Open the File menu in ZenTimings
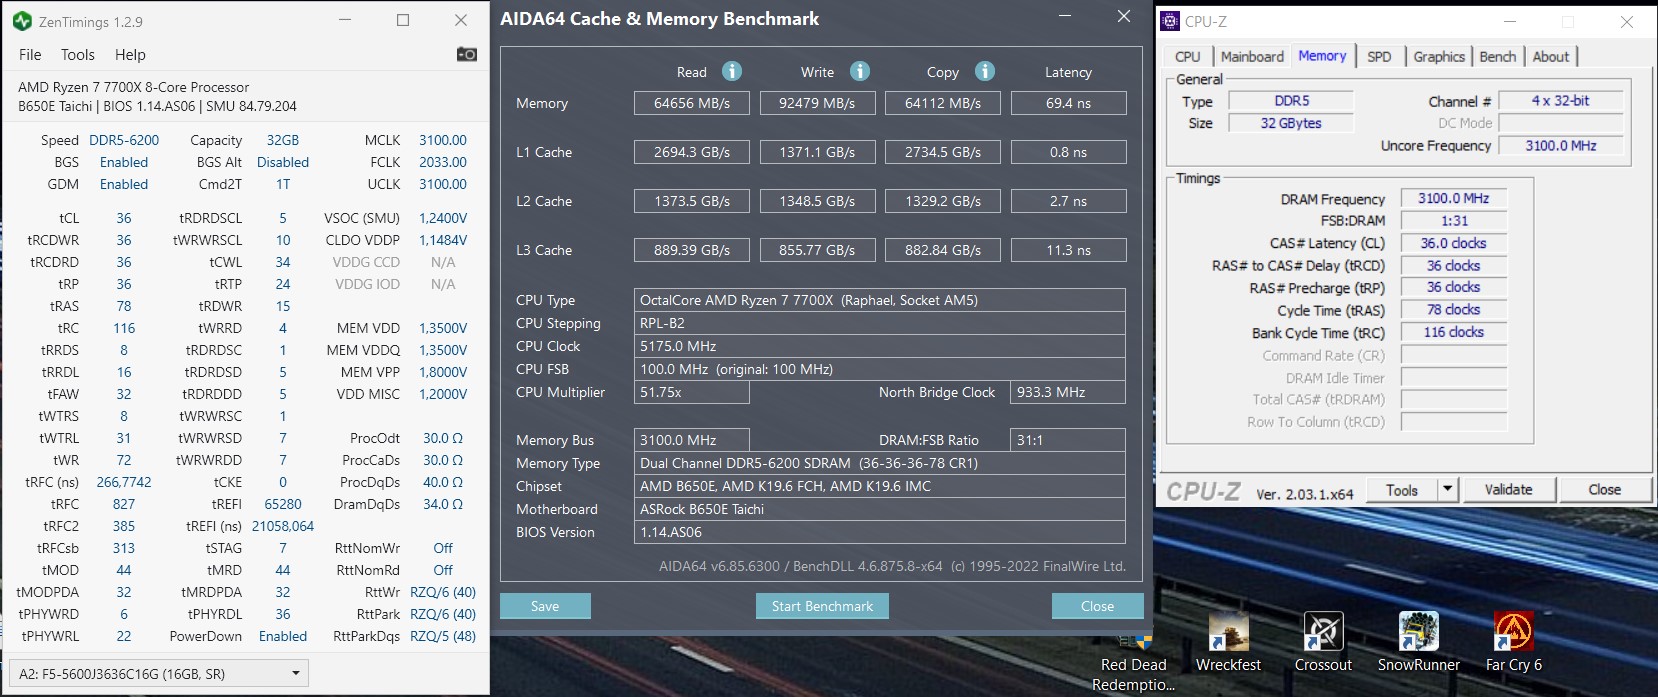Viewport: 1658px width, 697px height. click(x=30, y=55)
